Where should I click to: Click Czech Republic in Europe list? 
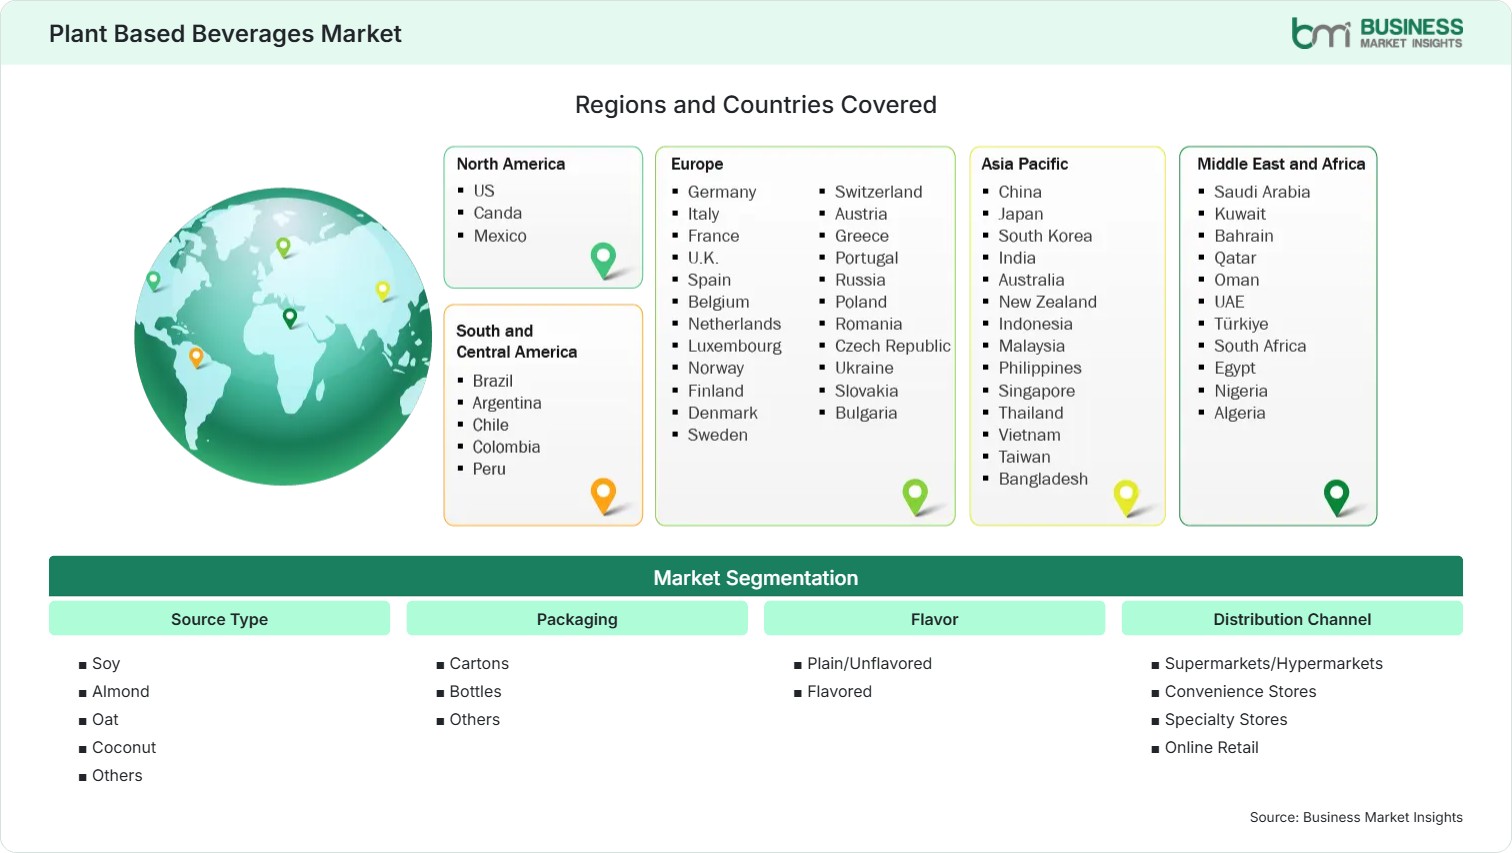[x=893, y=346]
